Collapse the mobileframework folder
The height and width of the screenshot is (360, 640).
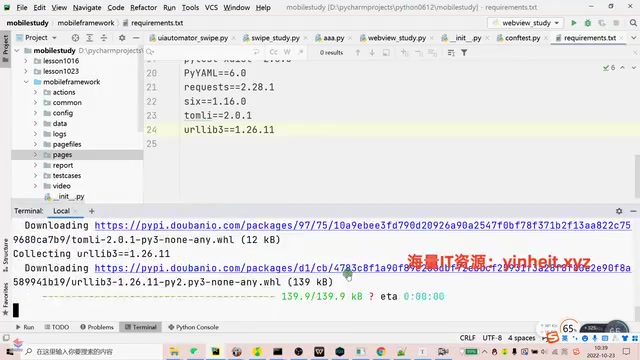[26, 82]
